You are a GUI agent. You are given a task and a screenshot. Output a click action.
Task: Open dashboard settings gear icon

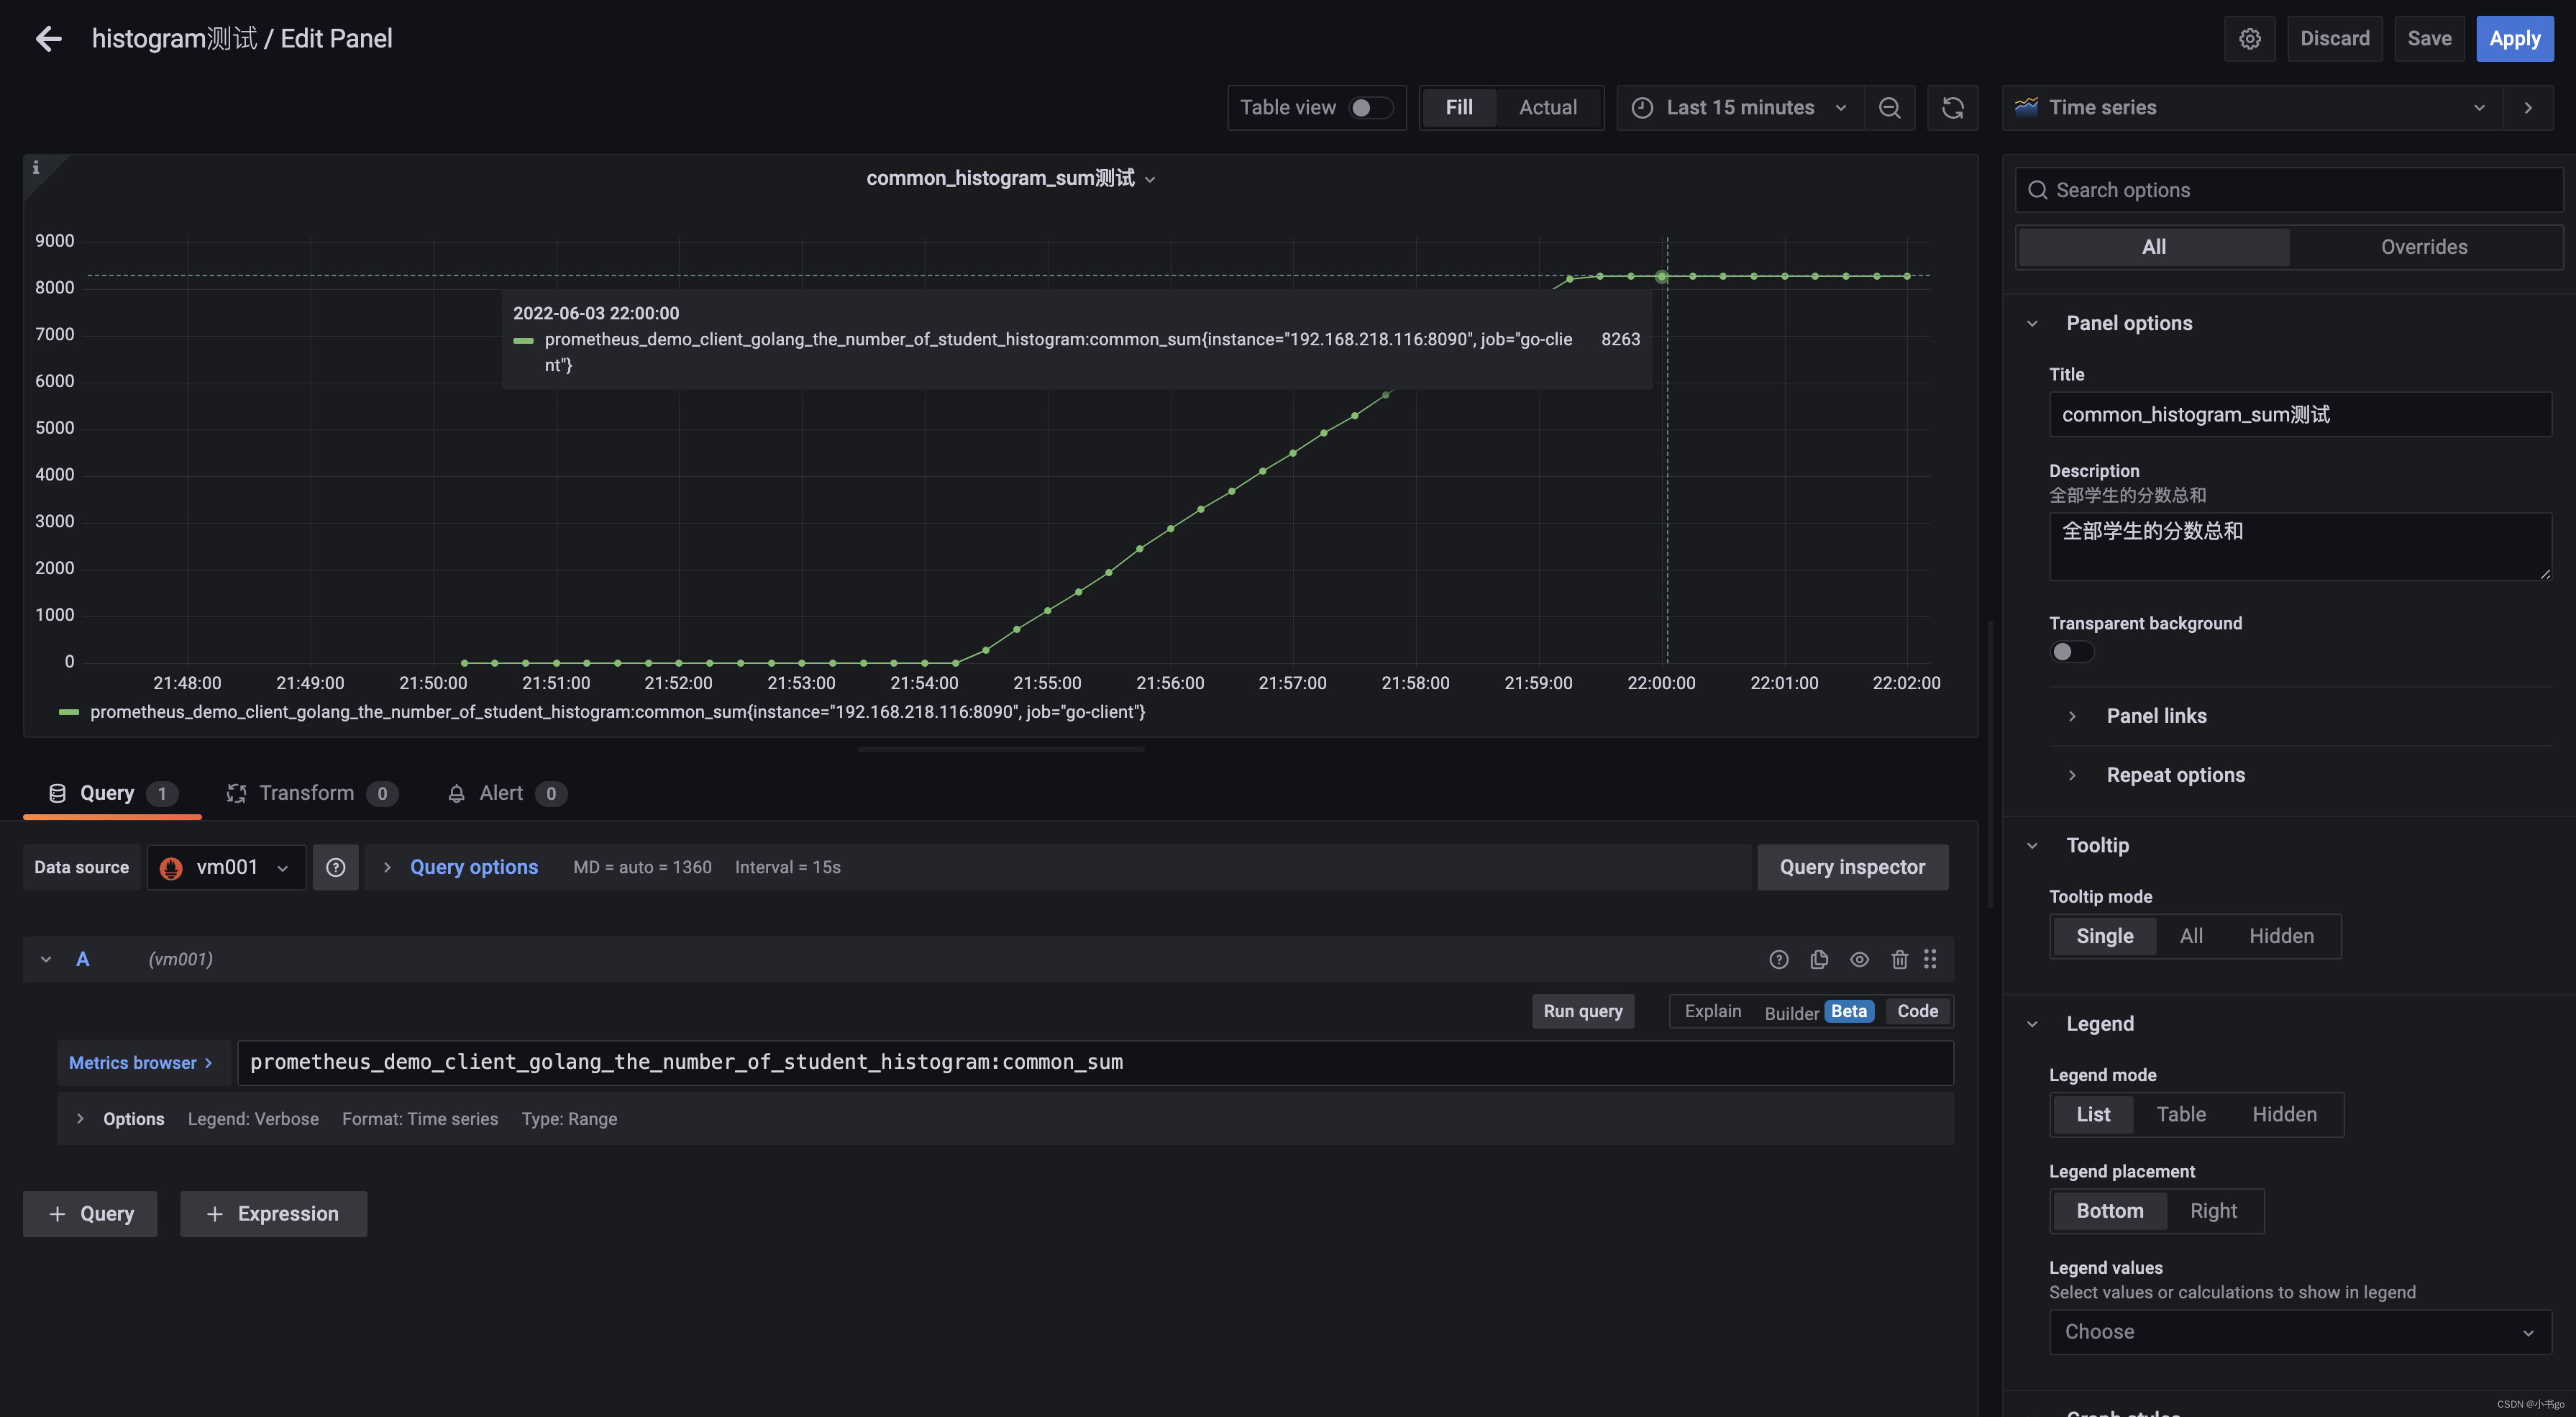2249,38
